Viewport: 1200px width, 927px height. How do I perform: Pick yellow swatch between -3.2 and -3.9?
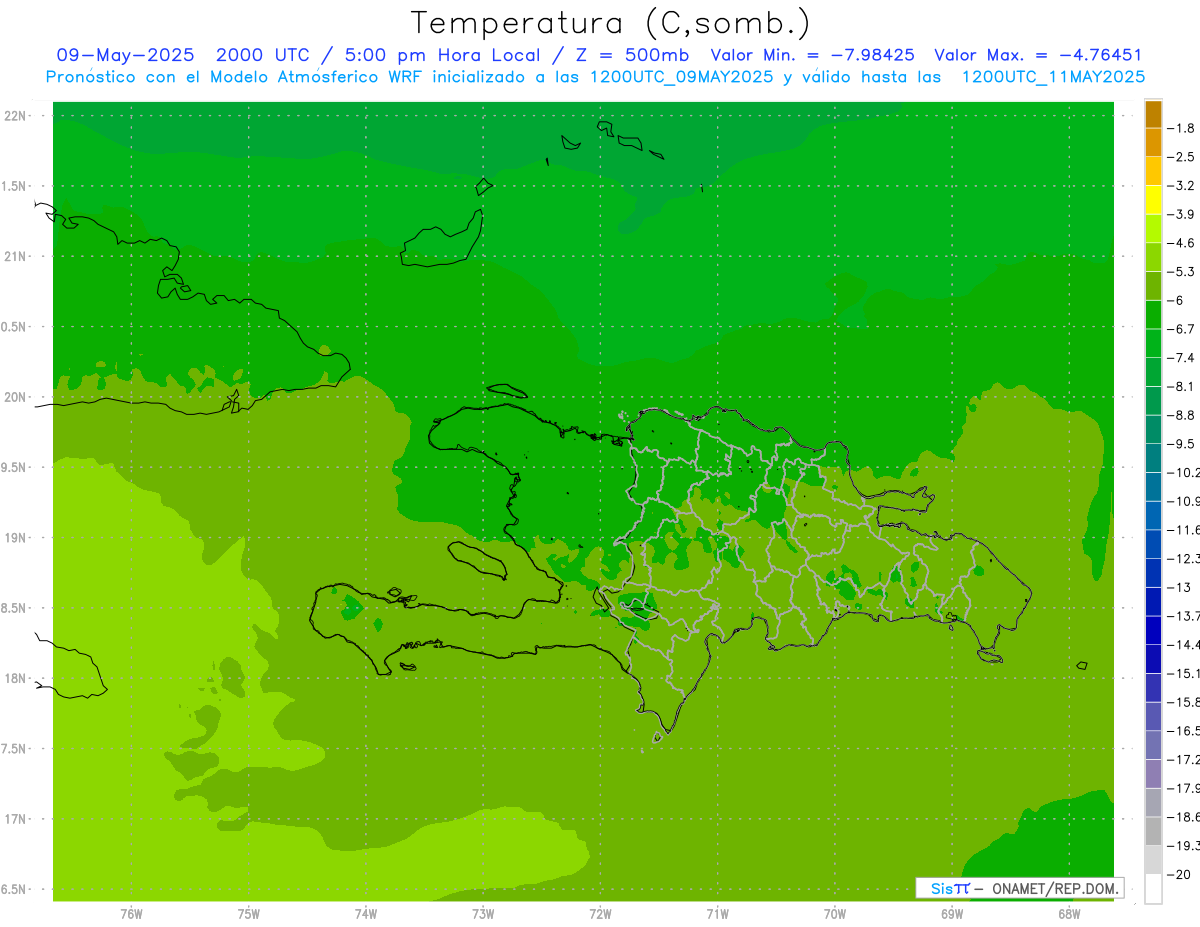1153,200
